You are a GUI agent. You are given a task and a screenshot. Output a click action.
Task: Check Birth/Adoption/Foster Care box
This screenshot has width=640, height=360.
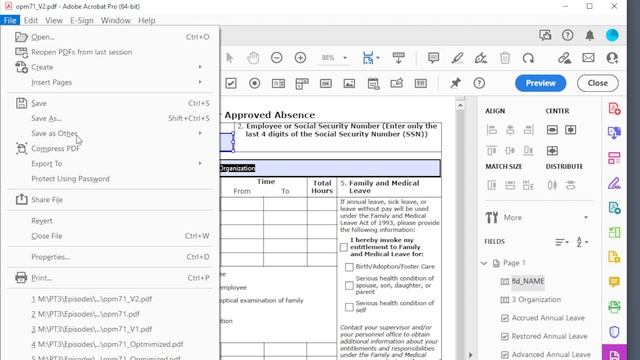pos(349,267)
